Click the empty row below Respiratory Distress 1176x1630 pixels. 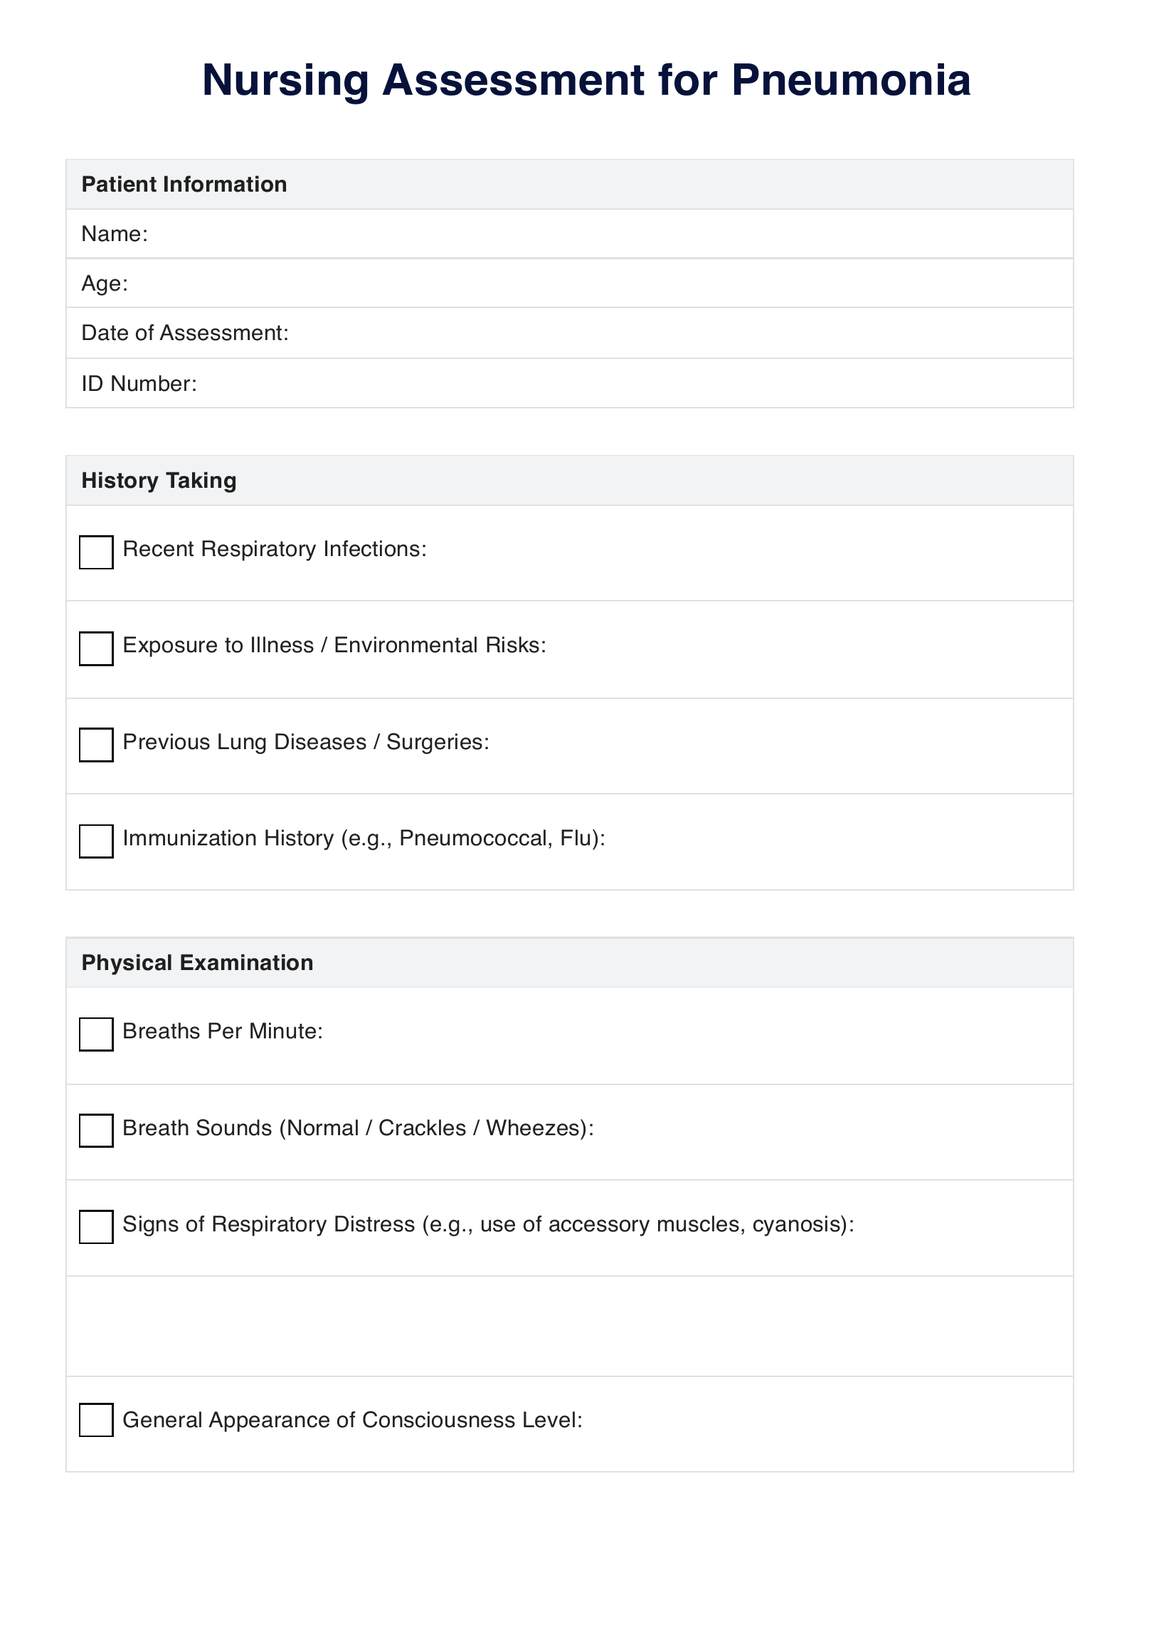click(x=569, y=1326)
